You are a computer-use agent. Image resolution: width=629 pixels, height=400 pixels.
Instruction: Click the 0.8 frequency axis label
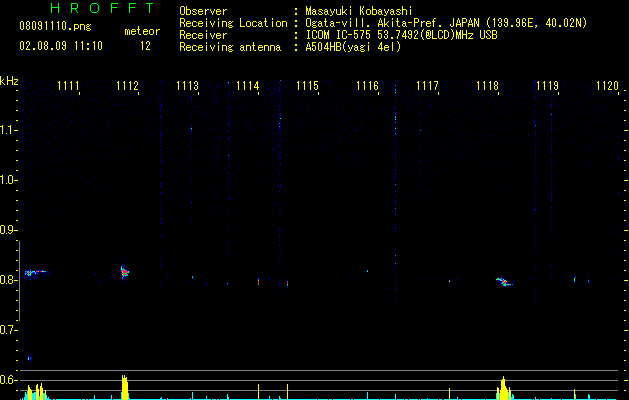pos(8,280)
